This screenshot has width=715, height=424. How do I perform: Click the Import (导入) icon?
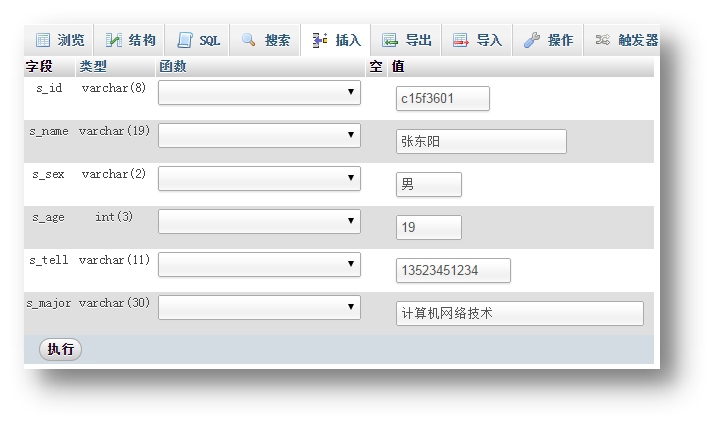tap(461, 40)
